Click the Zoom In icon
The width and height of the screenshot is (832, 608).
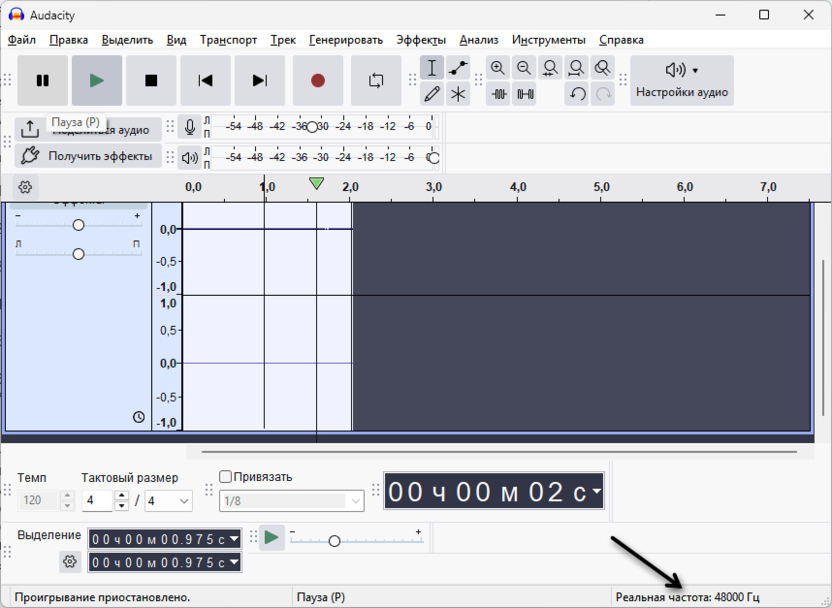498,68
